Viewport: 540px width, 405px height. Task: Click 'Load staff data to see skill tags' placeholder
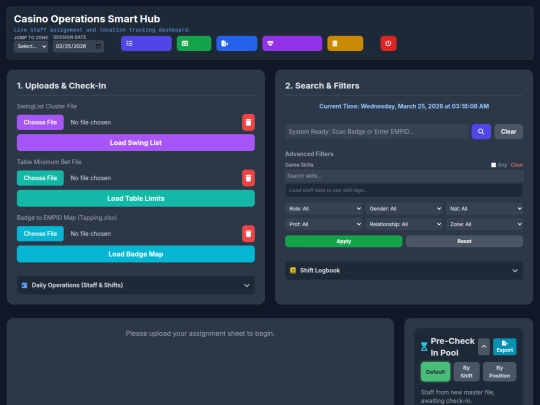[328, 190]
